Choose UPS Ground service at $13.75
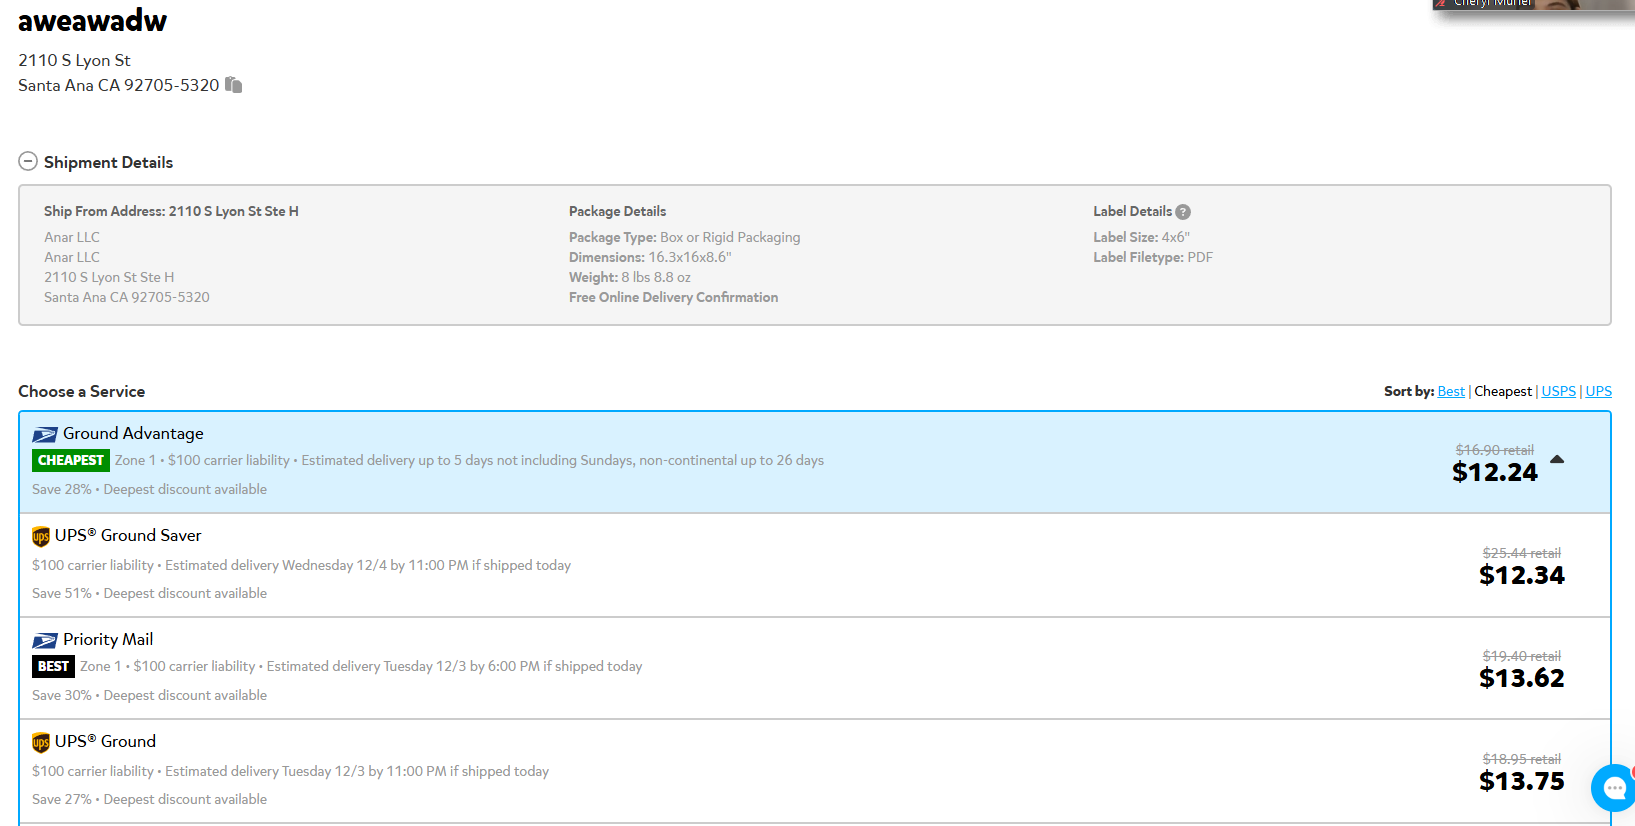Image resolution: width=1635 pixels, height=826 pixels. [815, 771]
